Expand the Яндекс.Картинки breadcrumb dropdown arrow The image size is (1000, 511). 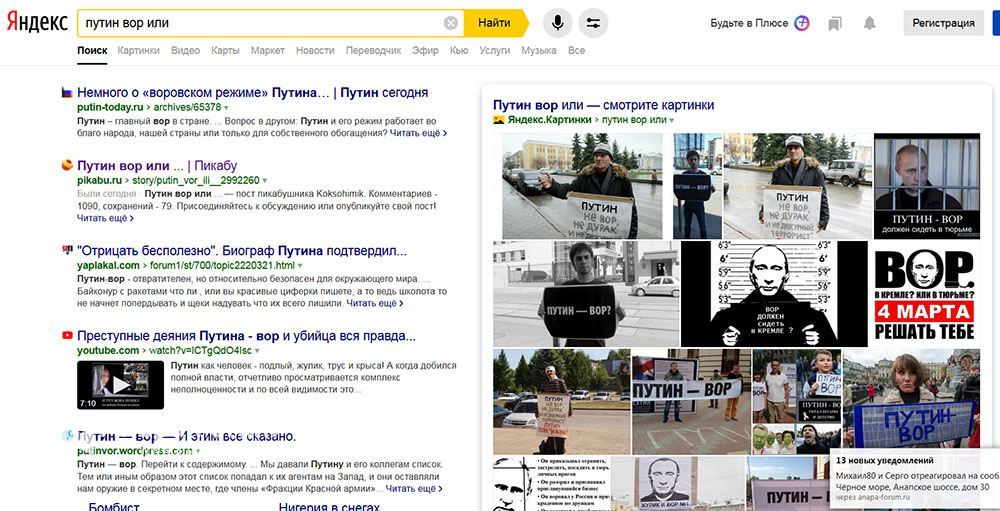tap(671, 120)
